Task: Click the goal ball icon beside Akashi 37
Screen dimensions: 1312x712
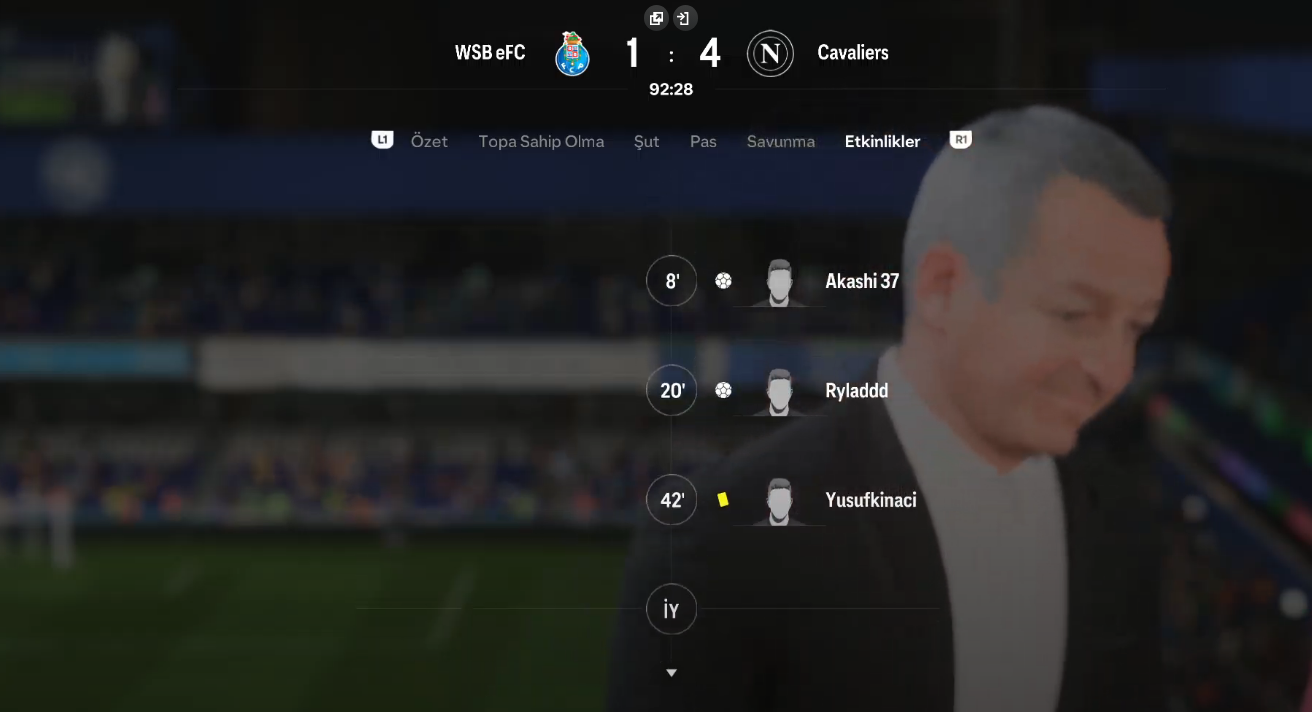Action: coord(723,281)
